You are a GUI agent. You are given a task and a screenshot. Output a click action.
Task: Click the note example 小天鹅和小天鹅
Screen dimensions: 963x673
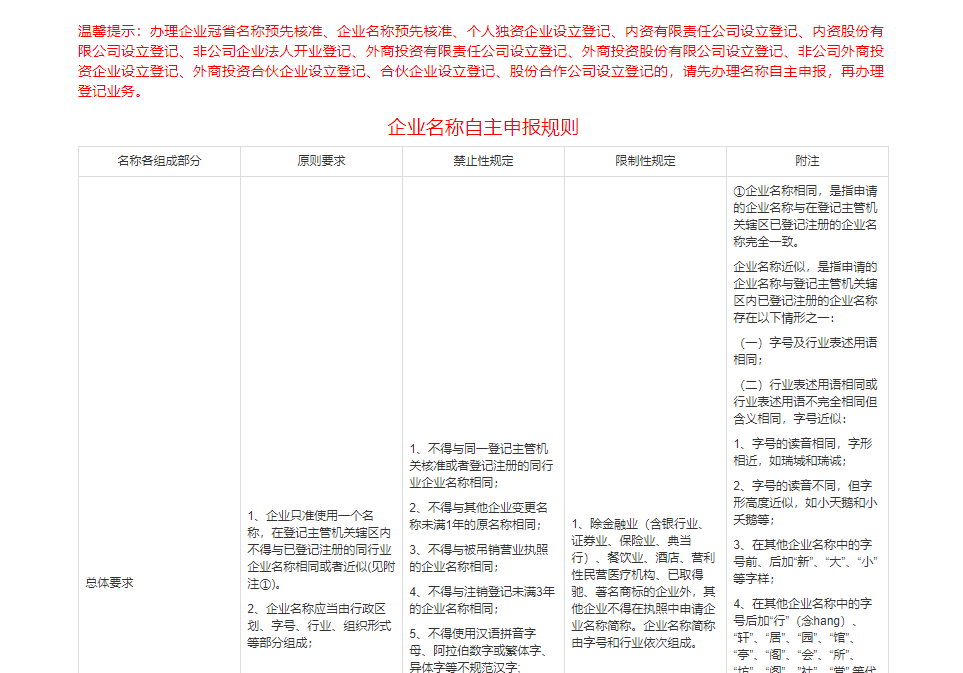(x=806, y=502)
